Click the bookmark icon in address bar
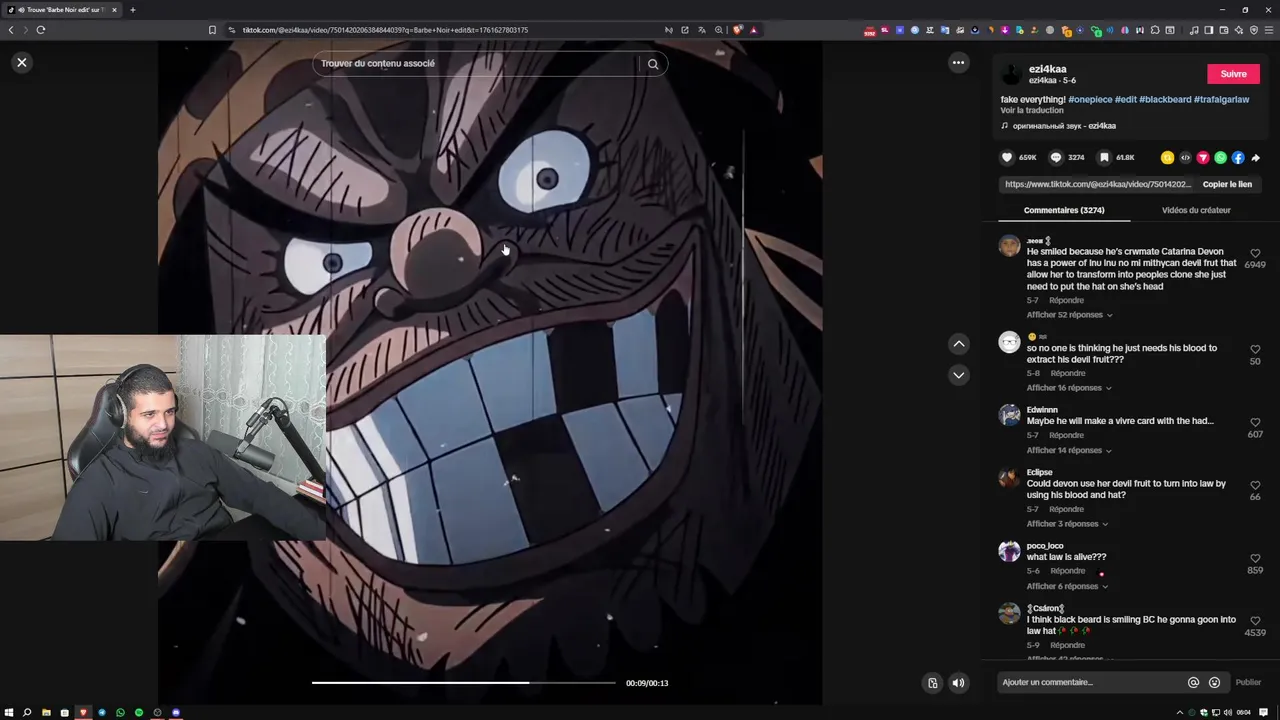The width and height of the screenshot is (1280, 720). pos(212,30)
